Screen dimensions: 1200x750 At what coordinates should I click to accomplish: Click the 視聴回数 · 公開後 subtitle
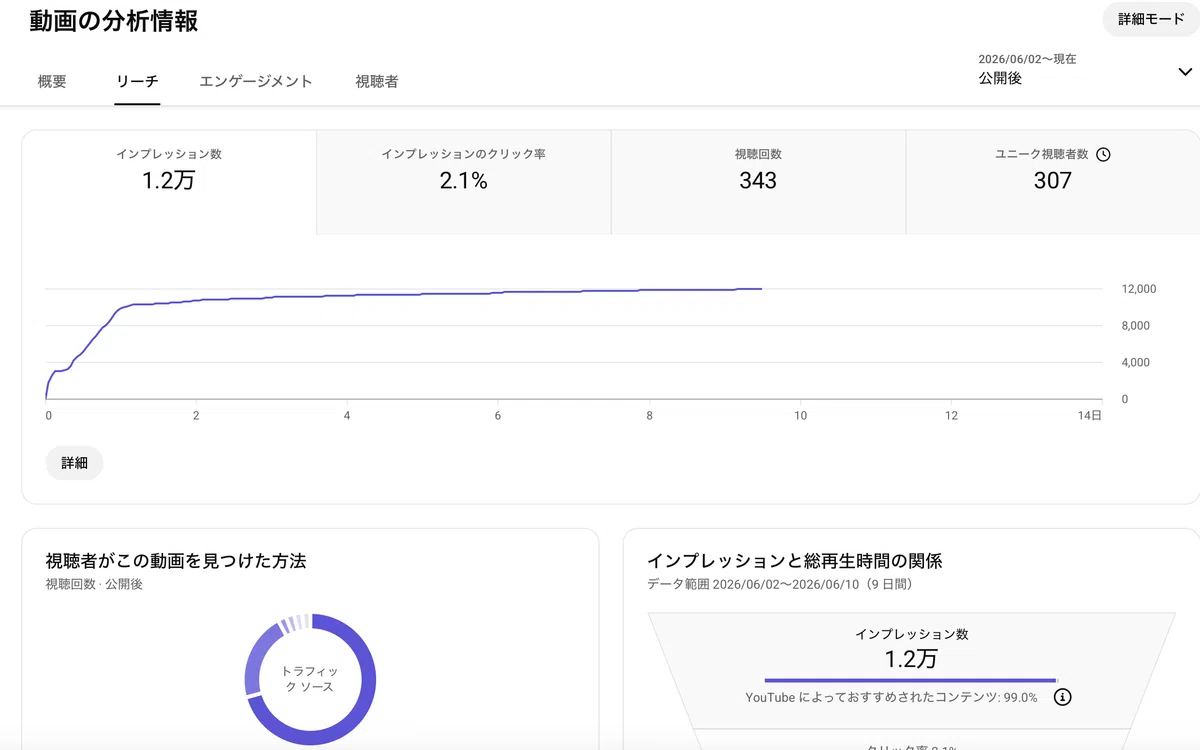[94, 584]
